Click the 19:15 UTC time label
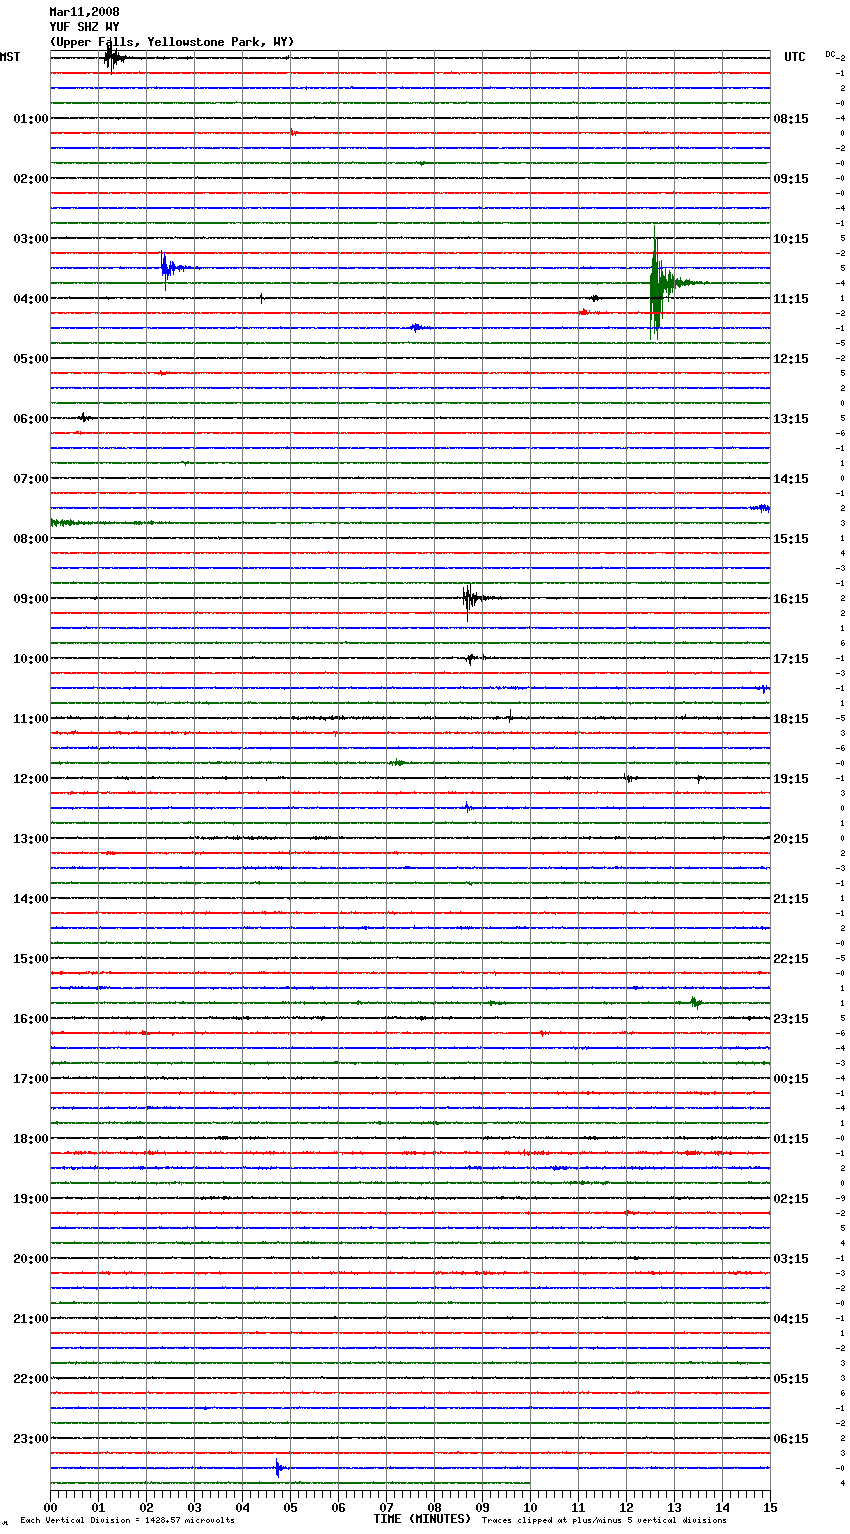This screenshot has height=1534, width=850. click(791, 779)
